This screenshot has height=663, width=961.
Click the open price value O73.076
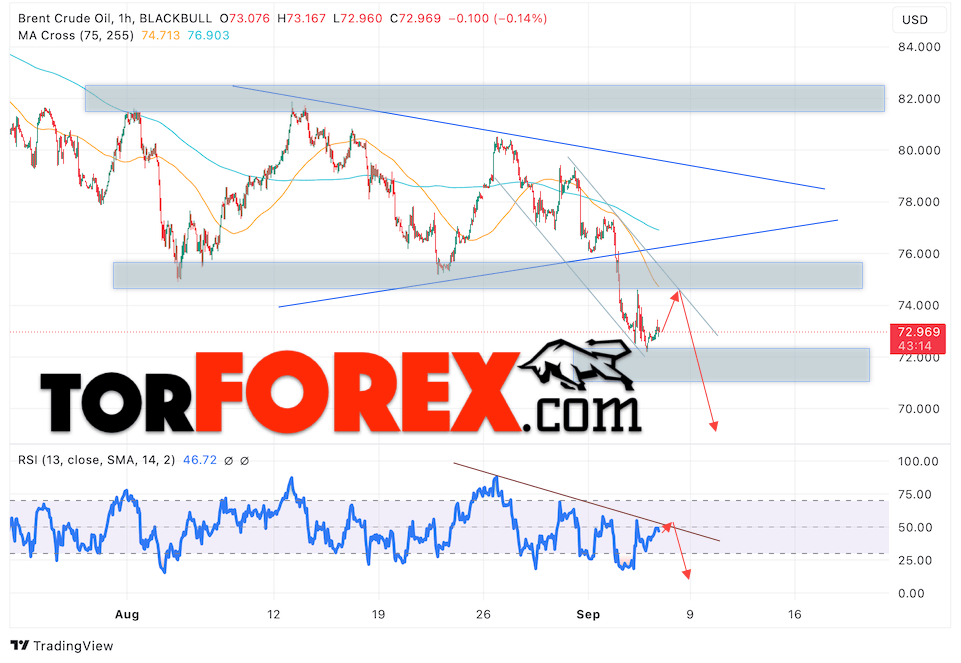point(245,18)
